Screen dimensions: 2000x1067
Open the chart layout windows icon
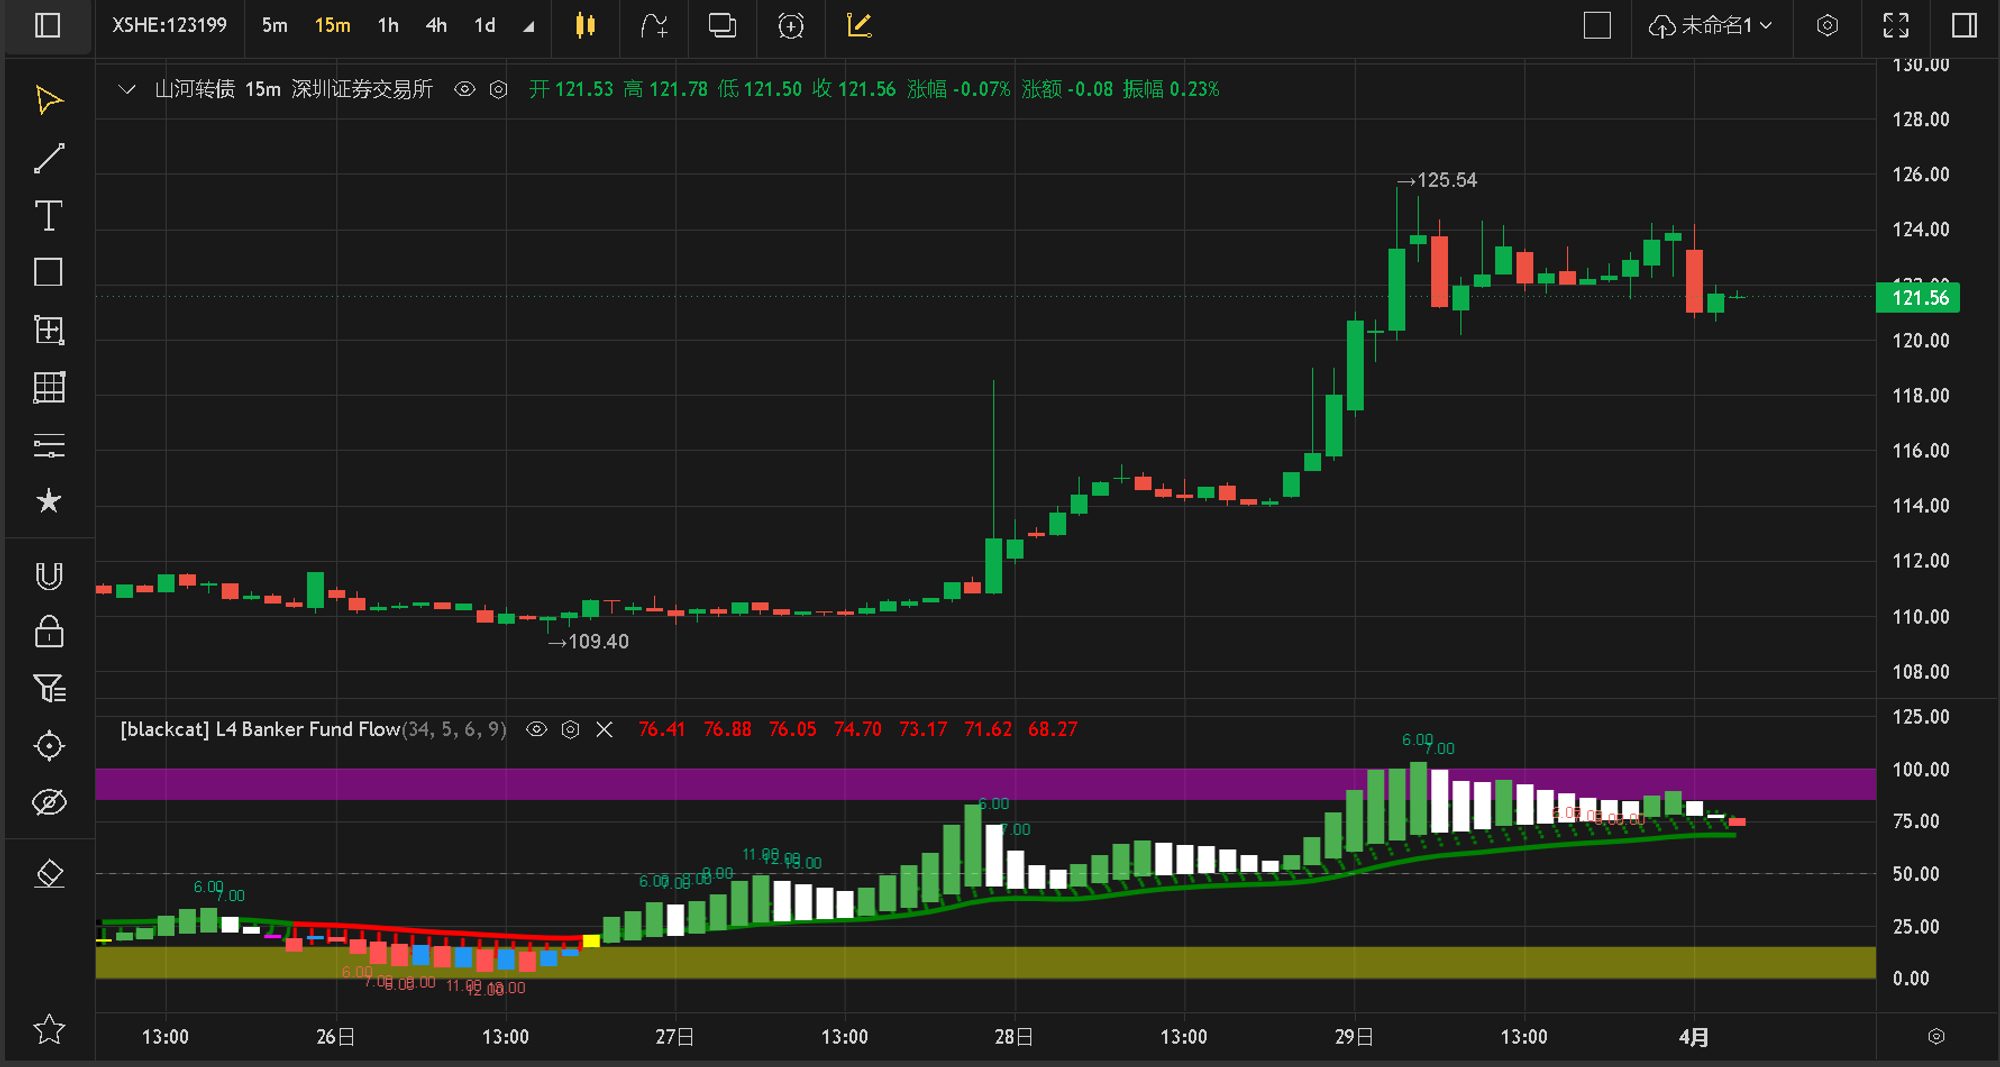click(722, 25)
